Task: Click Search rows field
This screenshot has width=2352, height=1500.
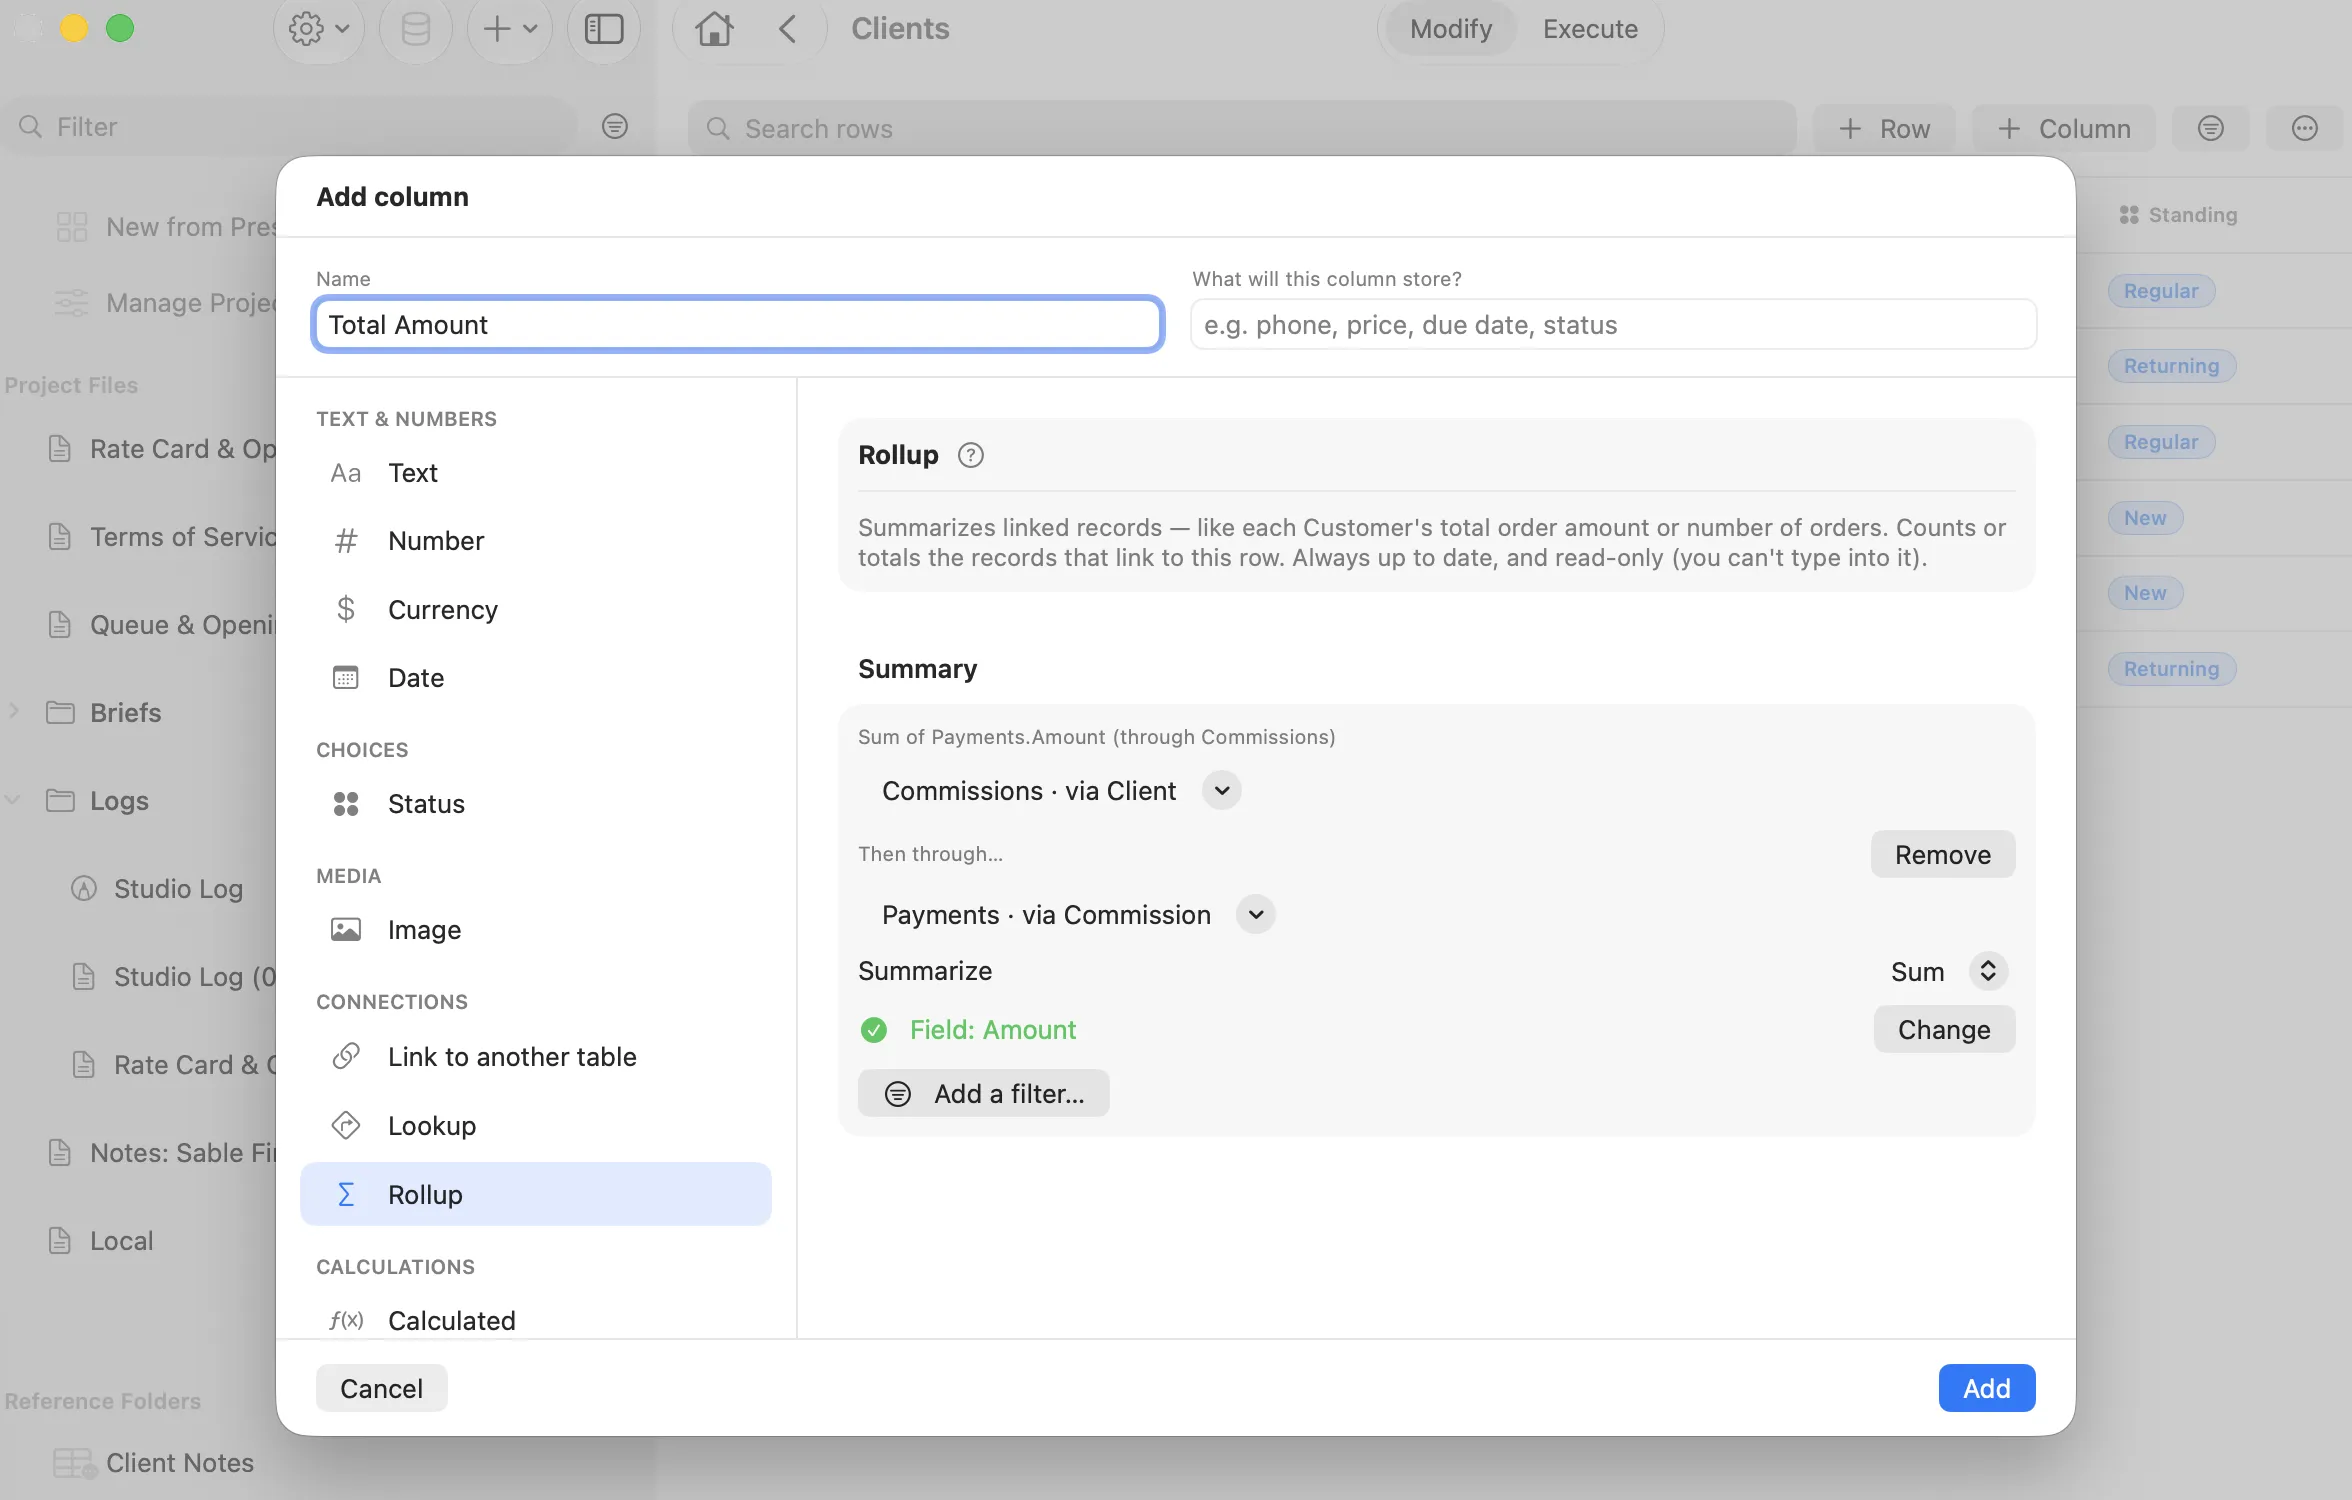Action: pos(1242,128)
